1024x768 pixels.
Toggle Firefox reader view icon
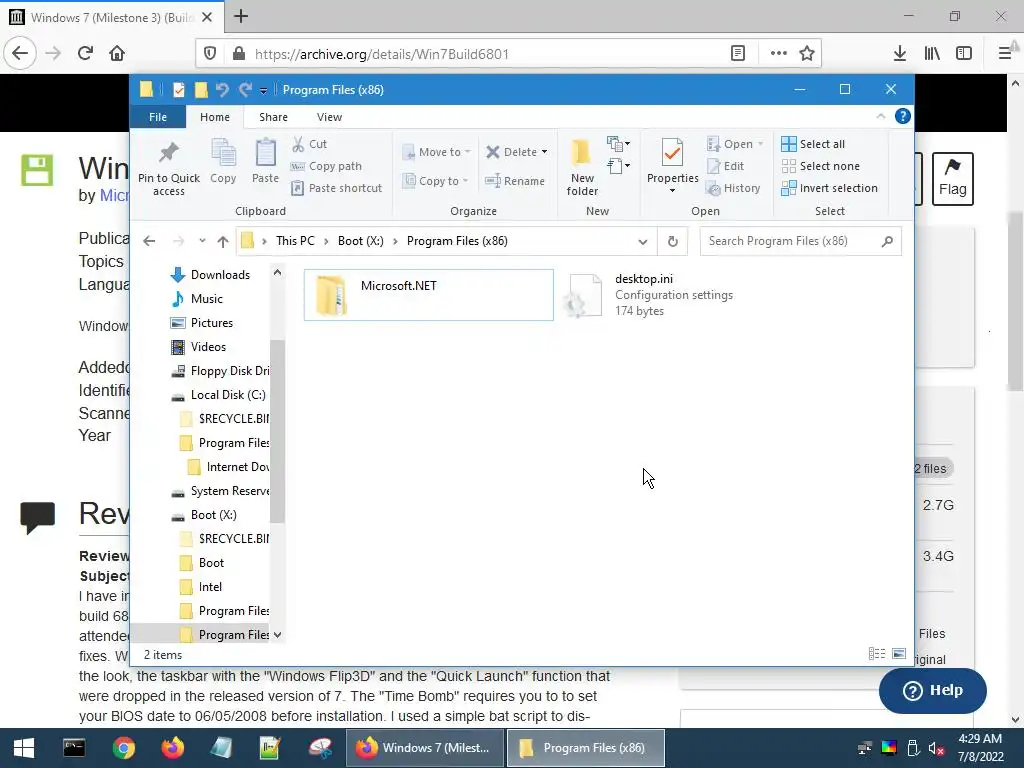point(738,54)
